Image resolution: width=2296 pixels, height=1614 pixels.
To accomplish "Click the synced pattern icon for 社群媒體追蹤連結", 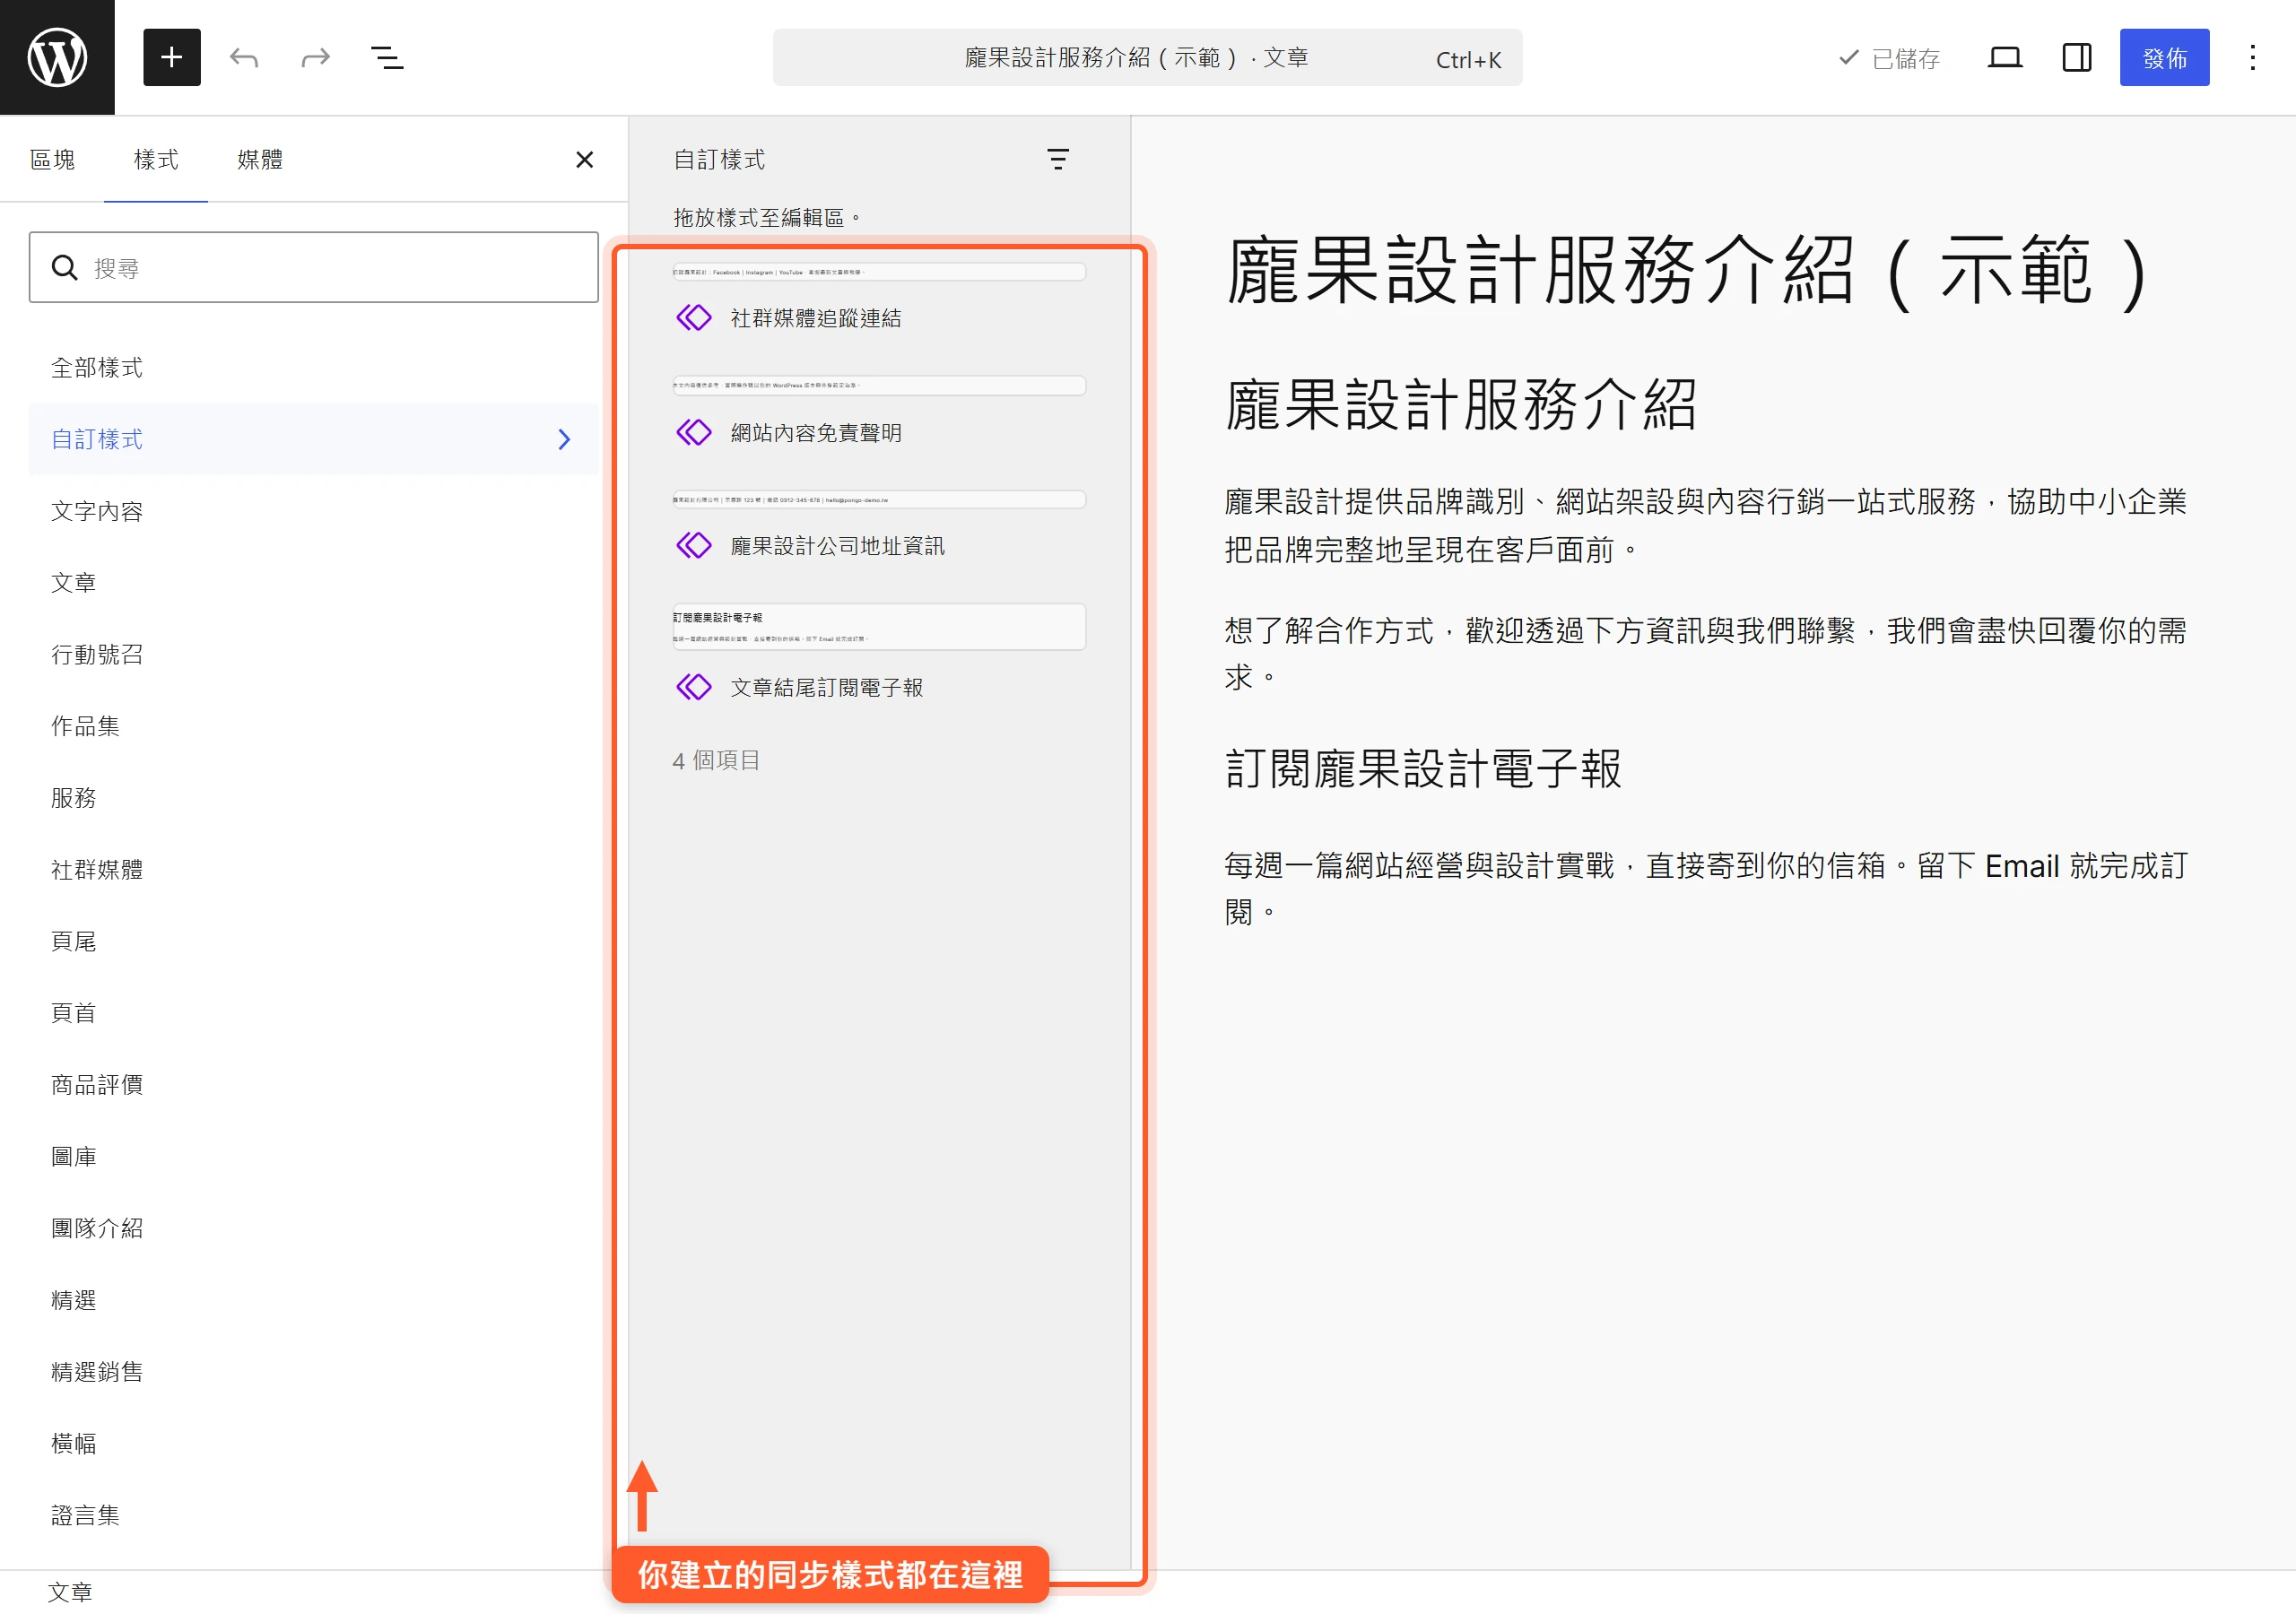I will coord(694,318).
